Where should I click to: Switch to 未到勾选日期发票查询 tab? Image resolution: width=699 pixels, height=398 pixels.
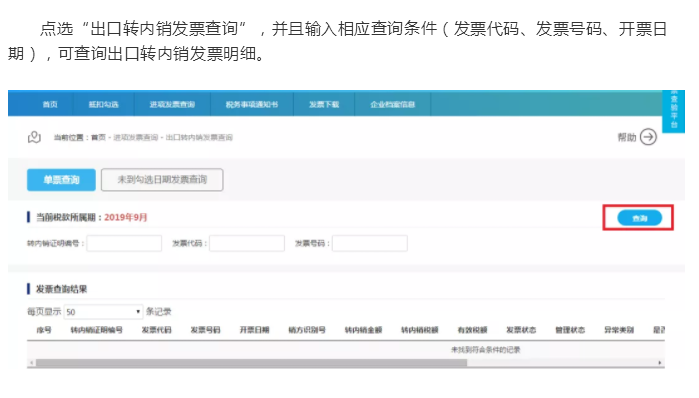click(x=162, y=180)
